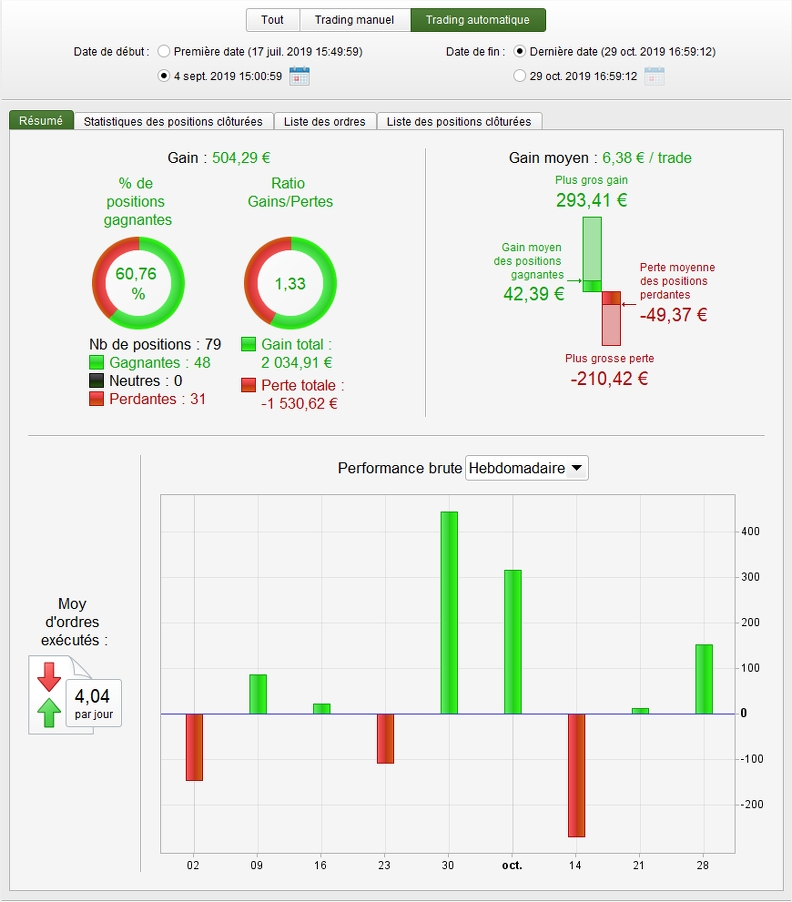Click the Nb de positions : 79 text
The height and width of the screenshot is (902, 792).
click(x=155, y=344)
